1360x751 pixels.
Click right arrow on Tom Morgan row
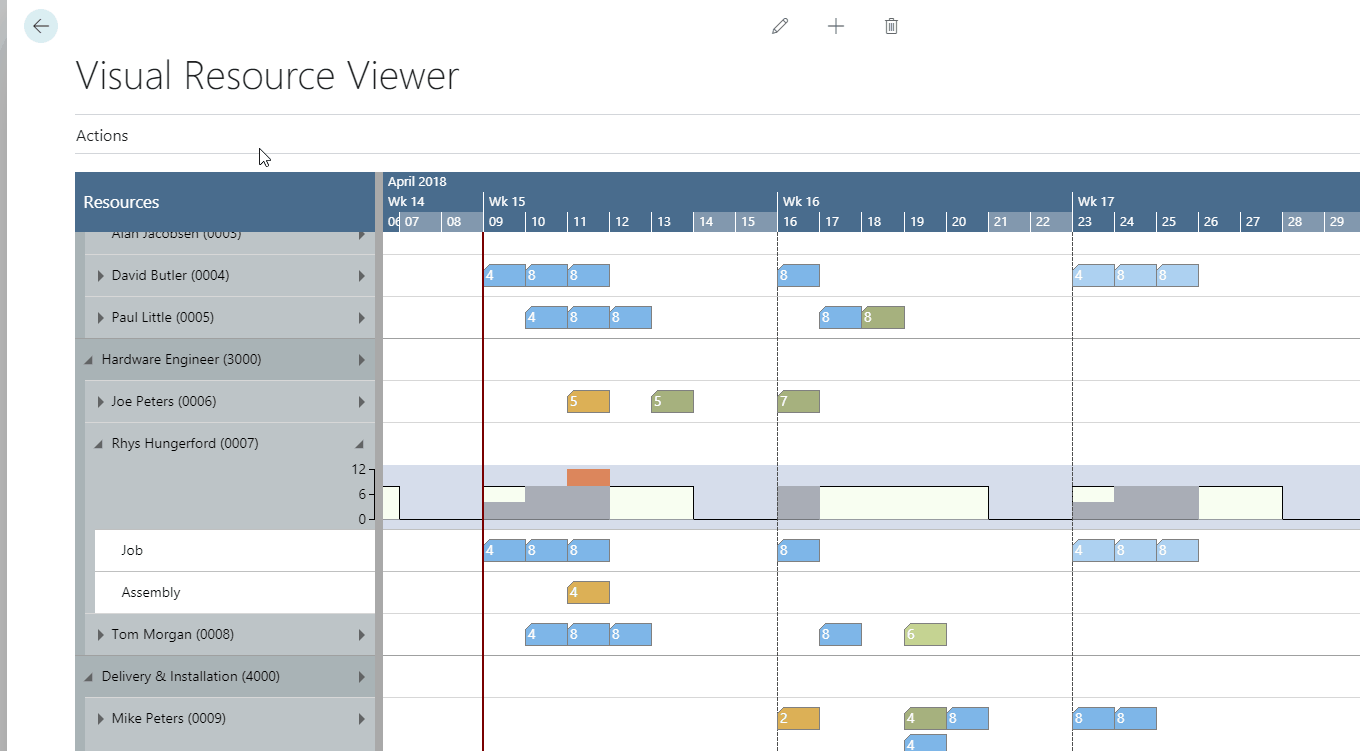[x=361, y=635]
